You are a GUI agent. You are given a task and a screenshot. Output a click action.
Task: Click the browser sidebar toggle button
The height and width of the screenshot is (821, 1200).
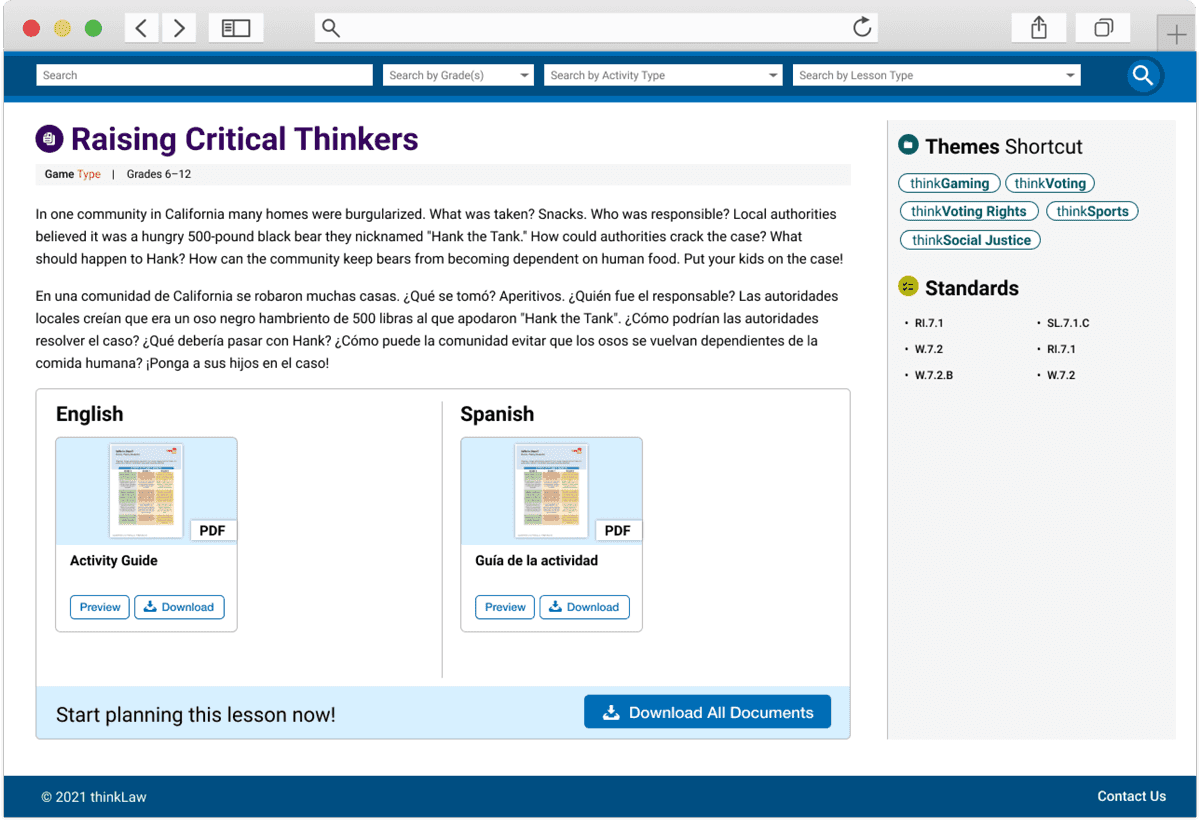point(236,27)
